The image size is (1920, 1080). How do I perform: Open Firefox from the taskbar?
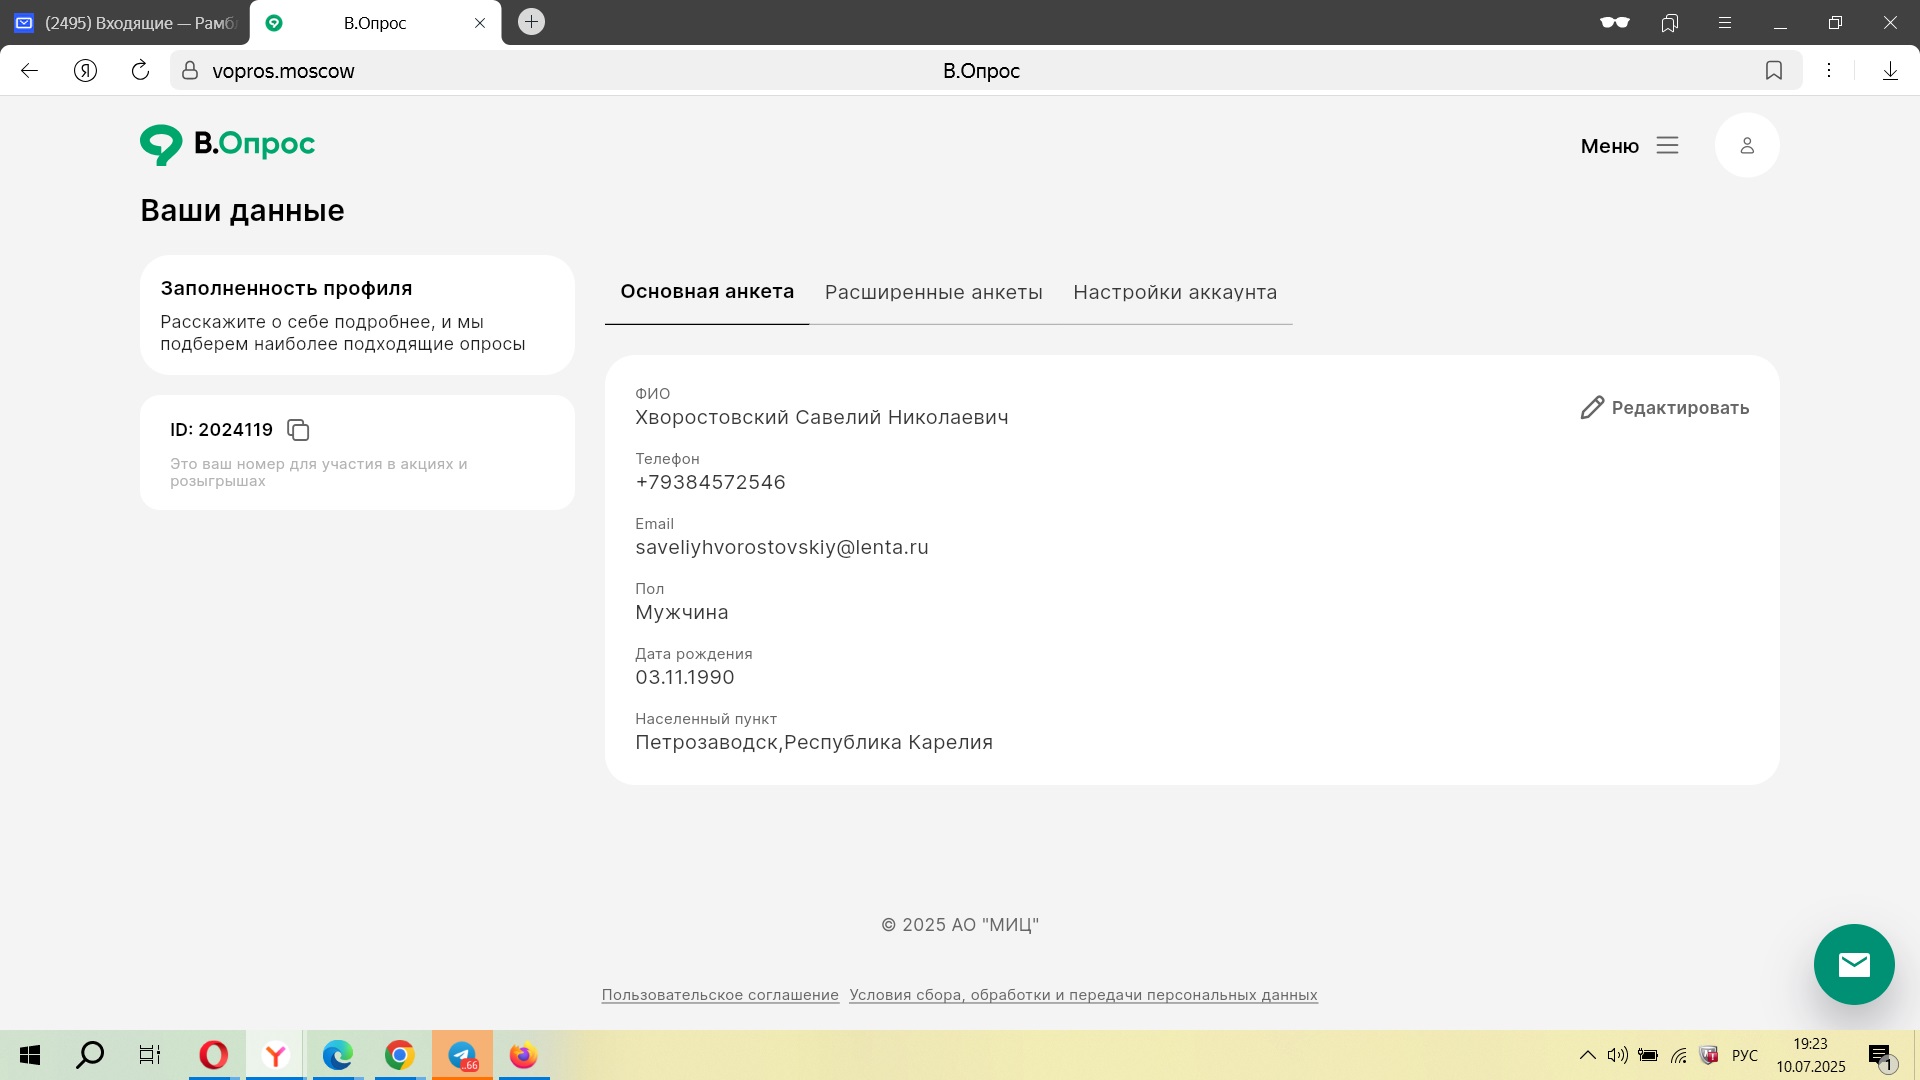pyautogui.click(x=523, y=1055)
